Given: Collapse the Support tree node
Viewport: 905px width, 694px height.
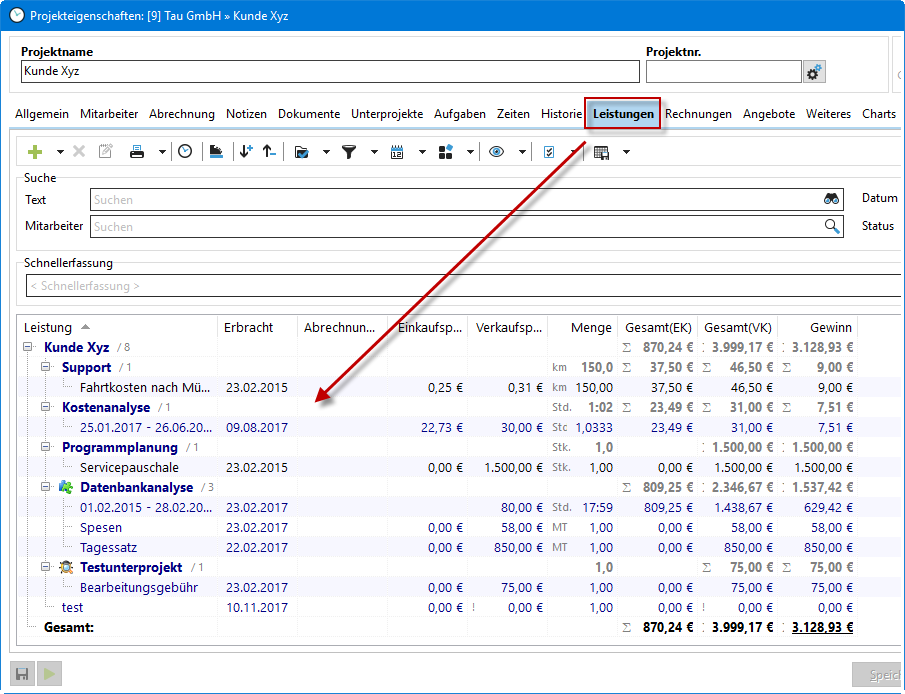Looking at the screenshot, I should tap(45, 367).
